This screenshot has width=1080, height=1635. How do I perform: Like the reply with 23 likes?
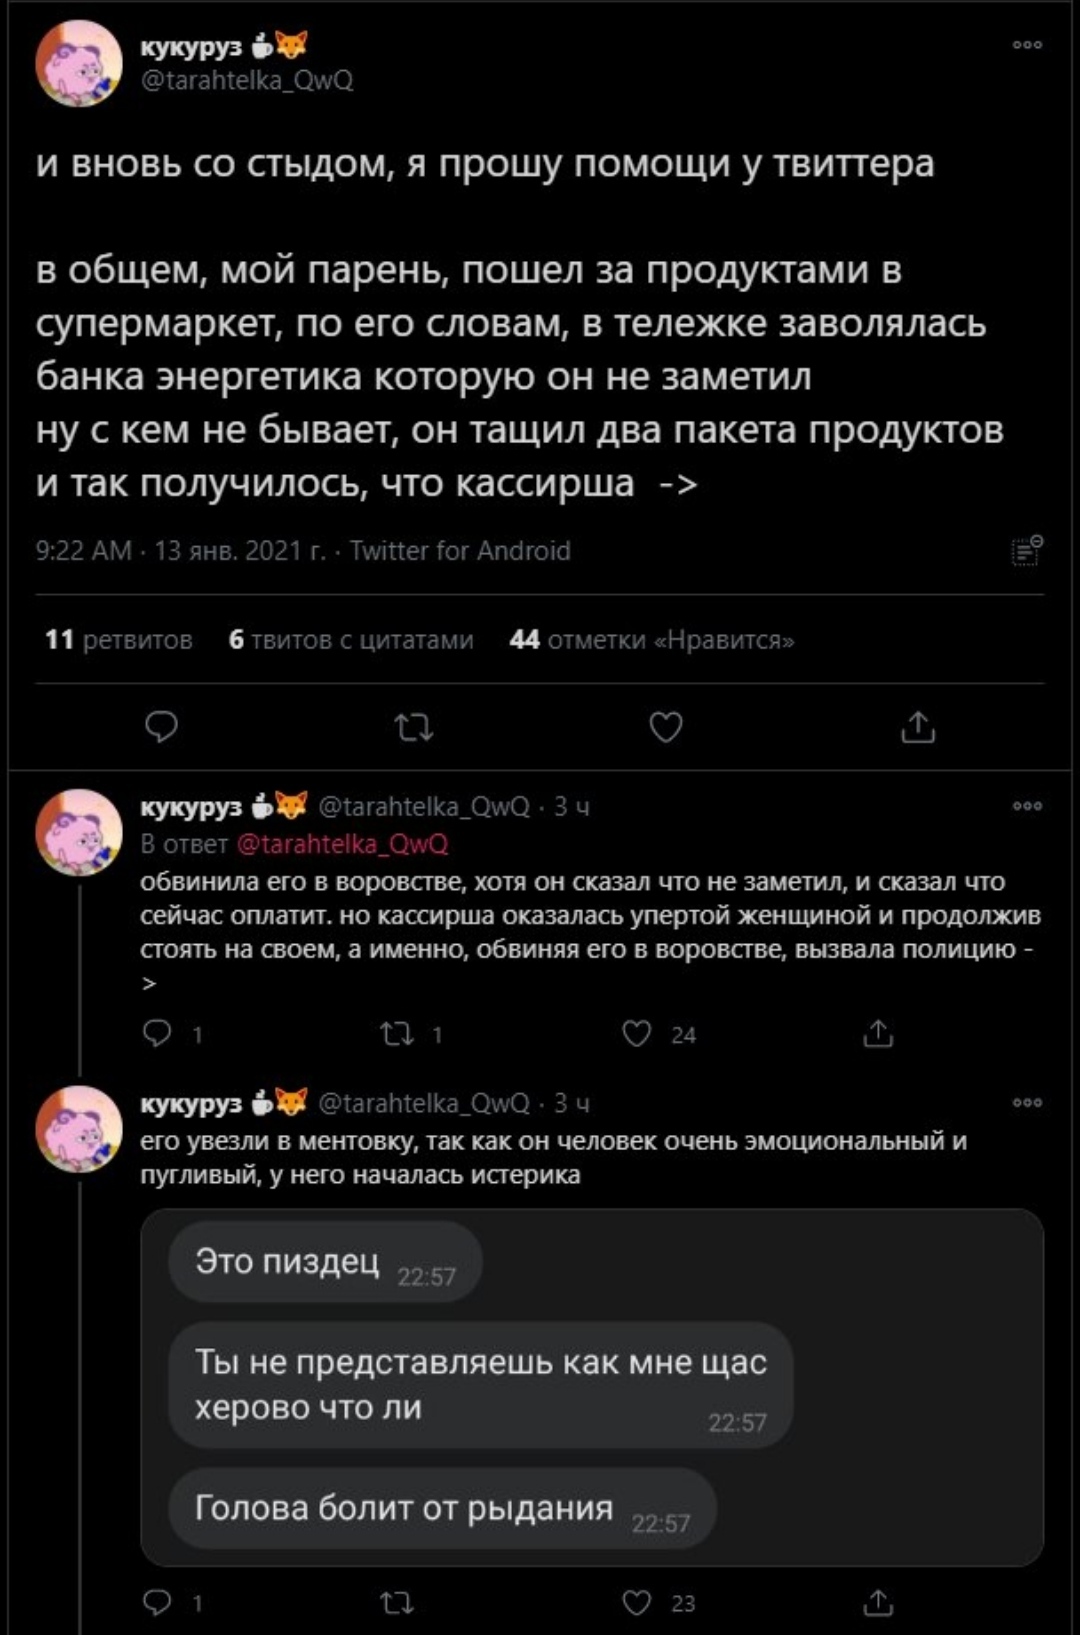(638, 1603)
